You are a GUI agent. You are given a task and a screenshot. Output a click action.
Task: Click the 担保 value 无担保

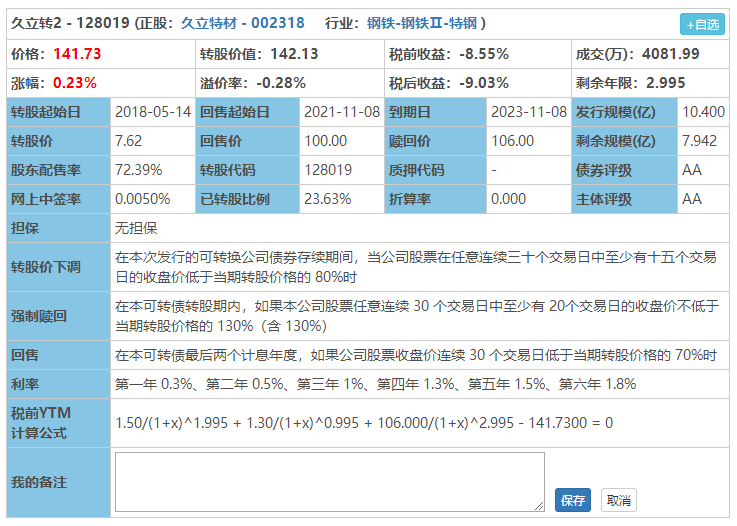(x=136, y=228)
